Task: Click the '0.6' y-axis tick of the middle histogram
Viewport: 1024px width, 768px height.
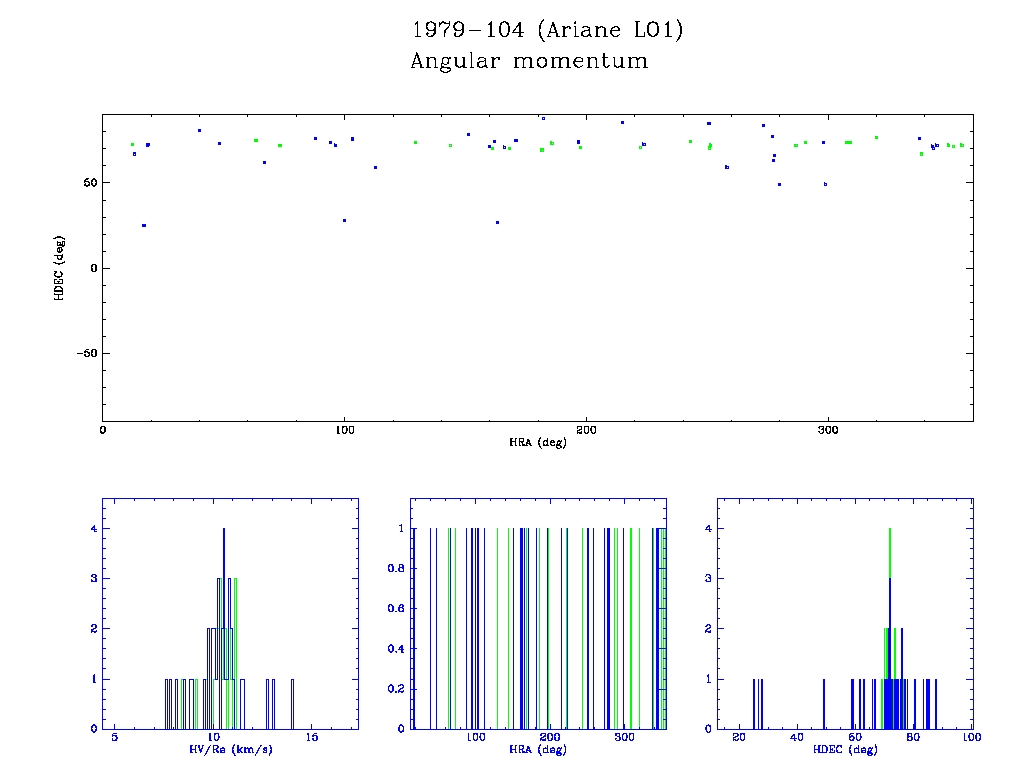Action: 396,609
